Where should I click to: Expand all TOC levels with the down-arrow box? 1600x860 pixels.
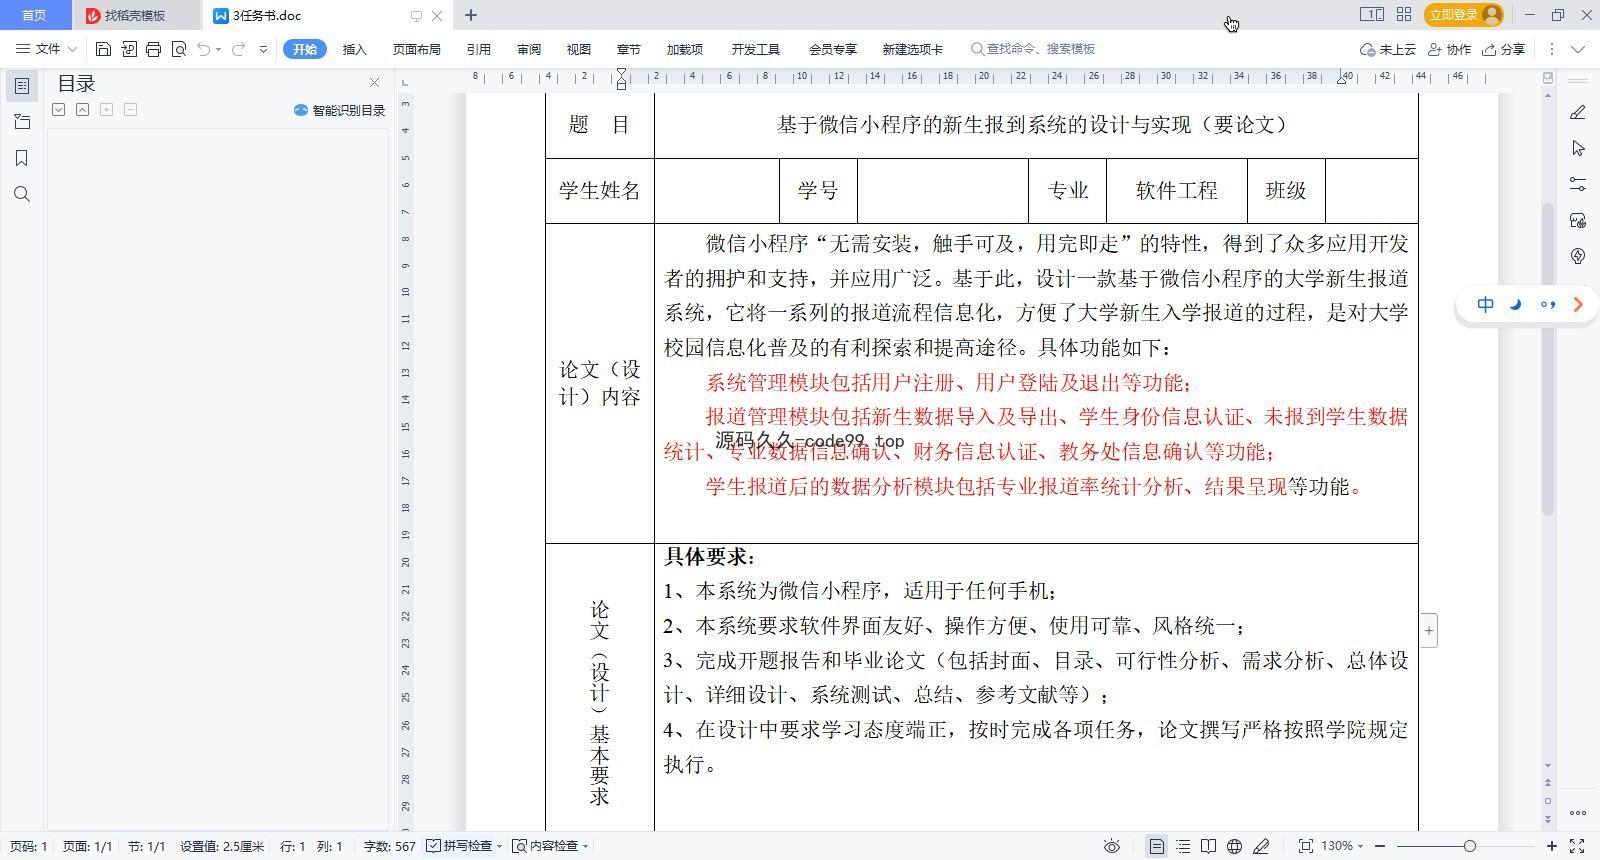coord(59,109)
